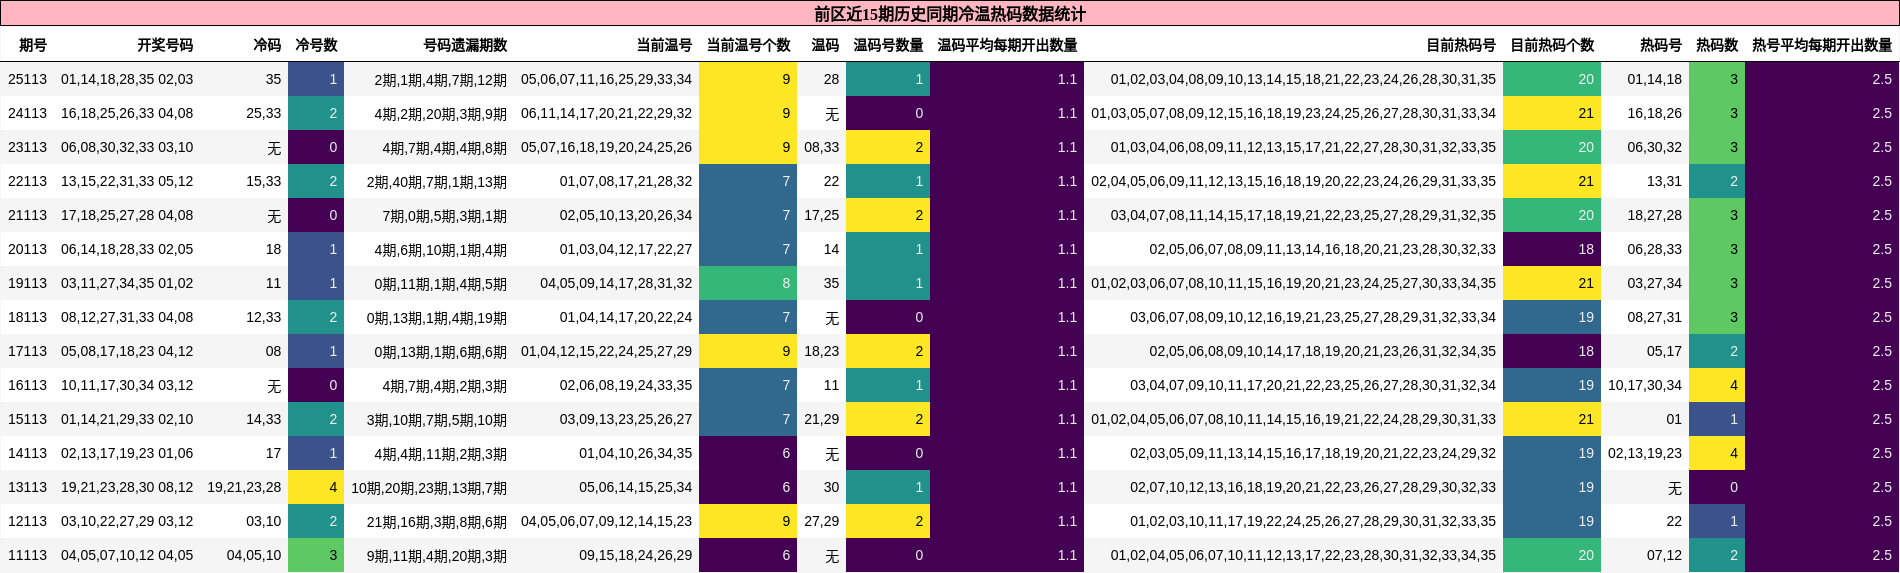1900x573 pixels.
Task: Select period cell 24113
Action: click(x=27, y=113)
